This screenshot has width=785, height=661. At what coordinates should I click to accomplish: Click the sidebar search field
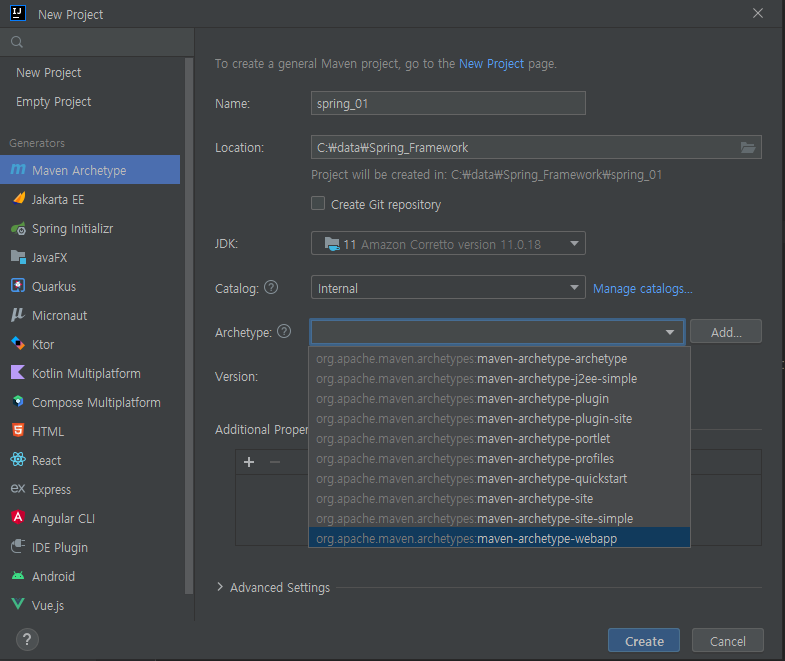coord(97,42)
